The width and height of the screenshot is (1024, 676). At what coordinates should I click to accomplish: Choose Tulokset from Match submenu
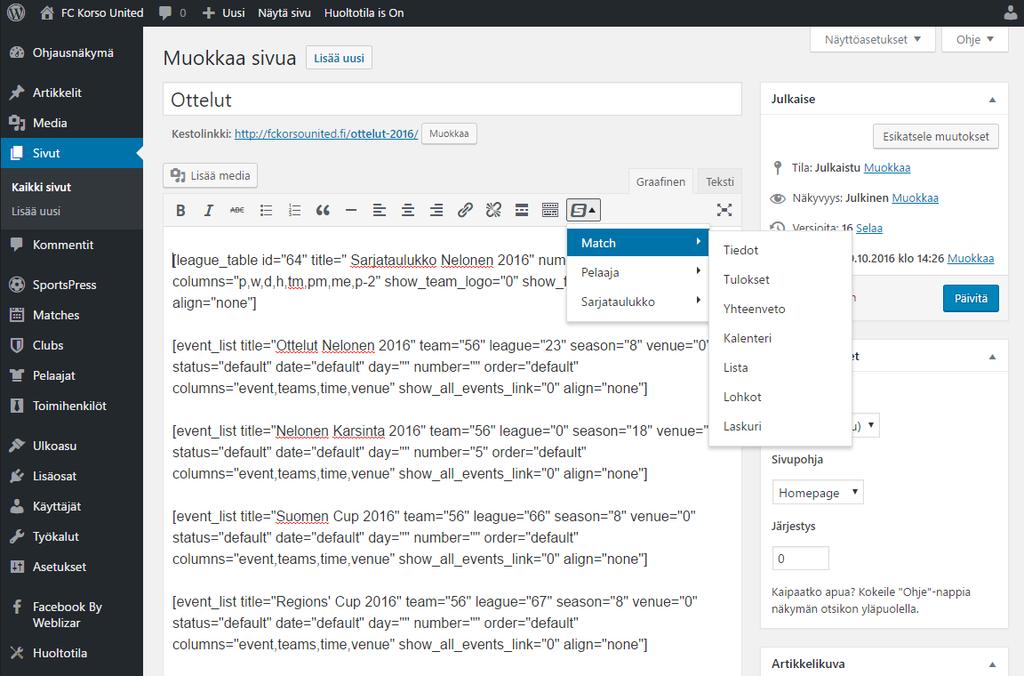pyautogui.click(x=780, y=280)
